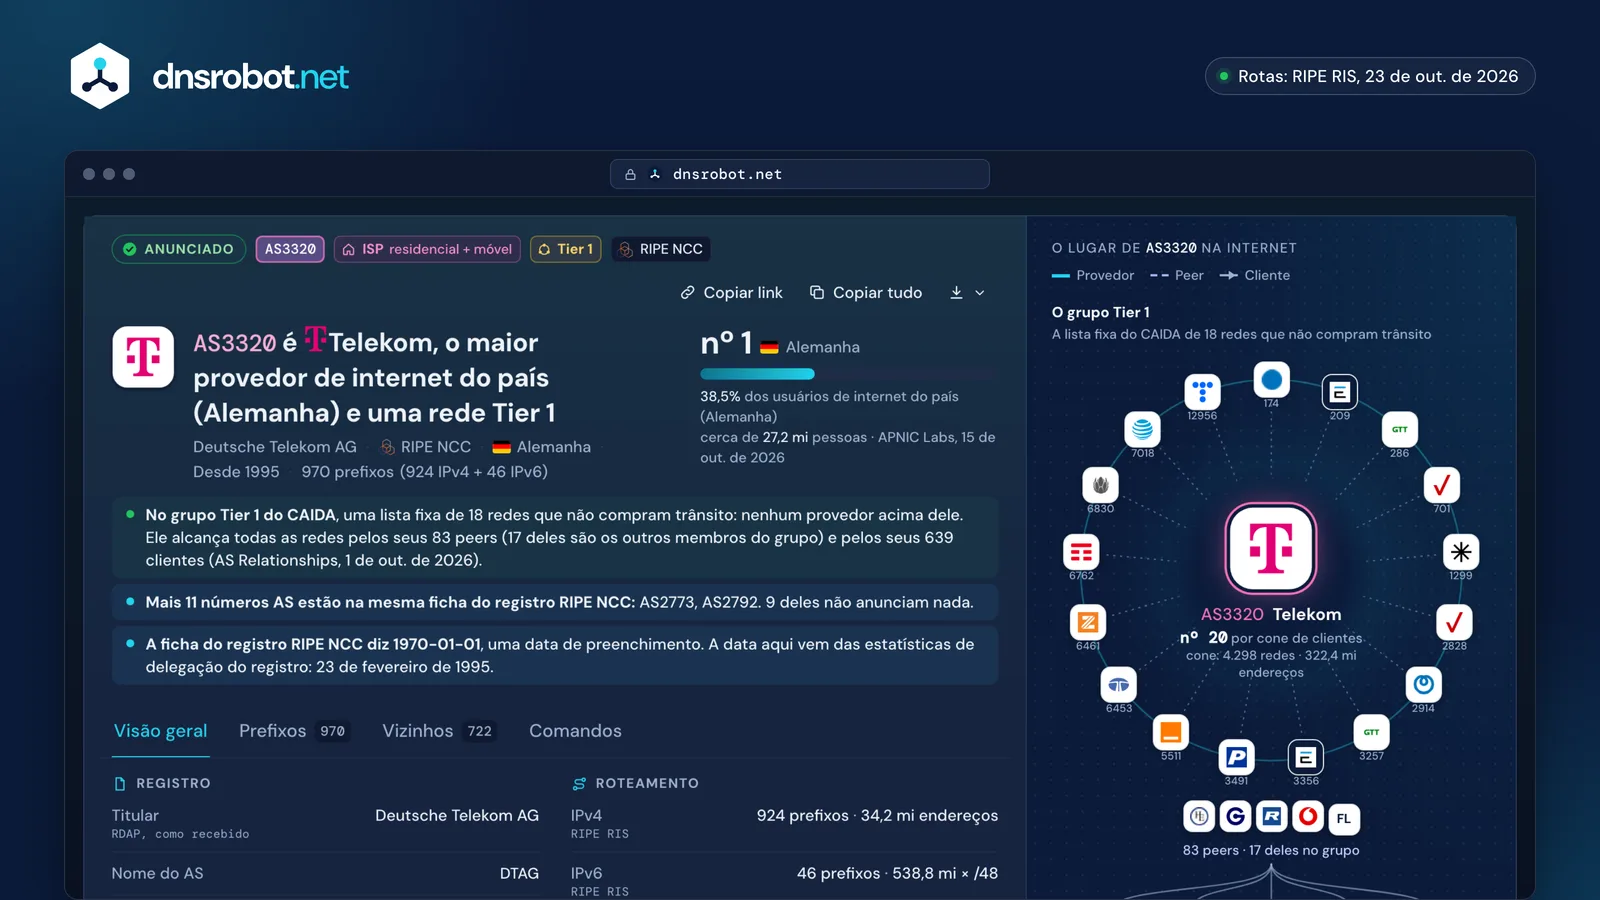
Task: Click the teal market share progress bar
Action: (x=757, y=374)
